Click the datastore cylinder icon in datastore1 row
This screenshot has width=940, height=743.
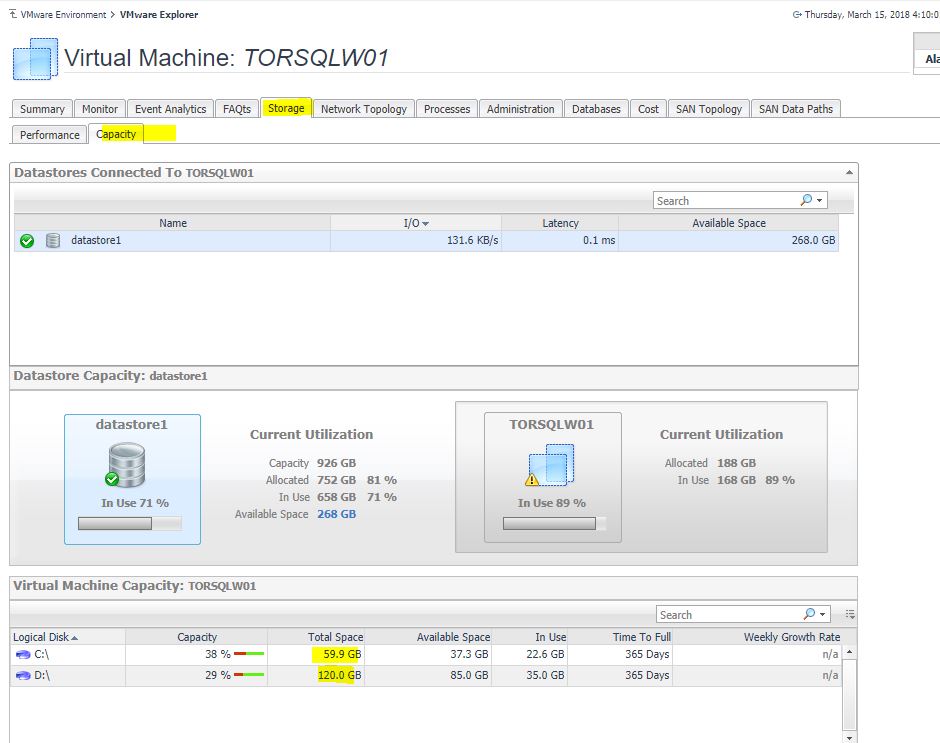click(53, 240)
